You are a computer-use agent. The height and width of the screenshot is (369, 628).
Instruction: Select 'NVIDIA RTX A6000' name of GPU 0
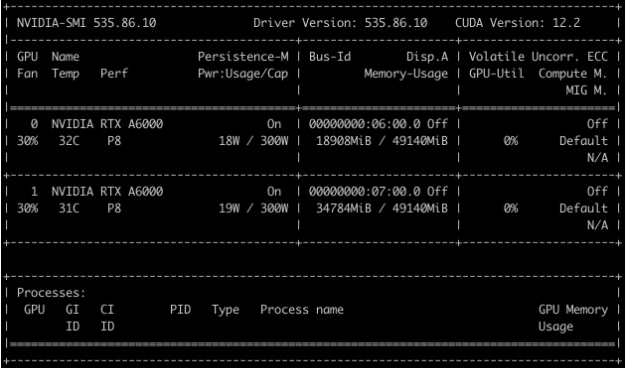pyautogui.click(x=107, y=124)
